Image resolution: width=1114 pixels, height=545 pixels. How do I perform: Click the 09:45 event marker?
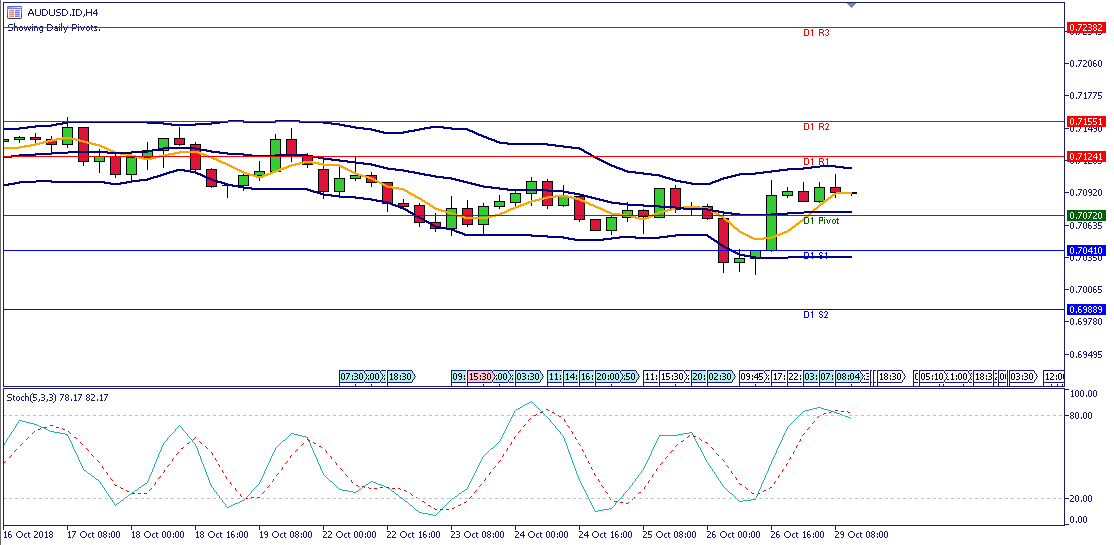pyautogui.click(x=753, y=377)
